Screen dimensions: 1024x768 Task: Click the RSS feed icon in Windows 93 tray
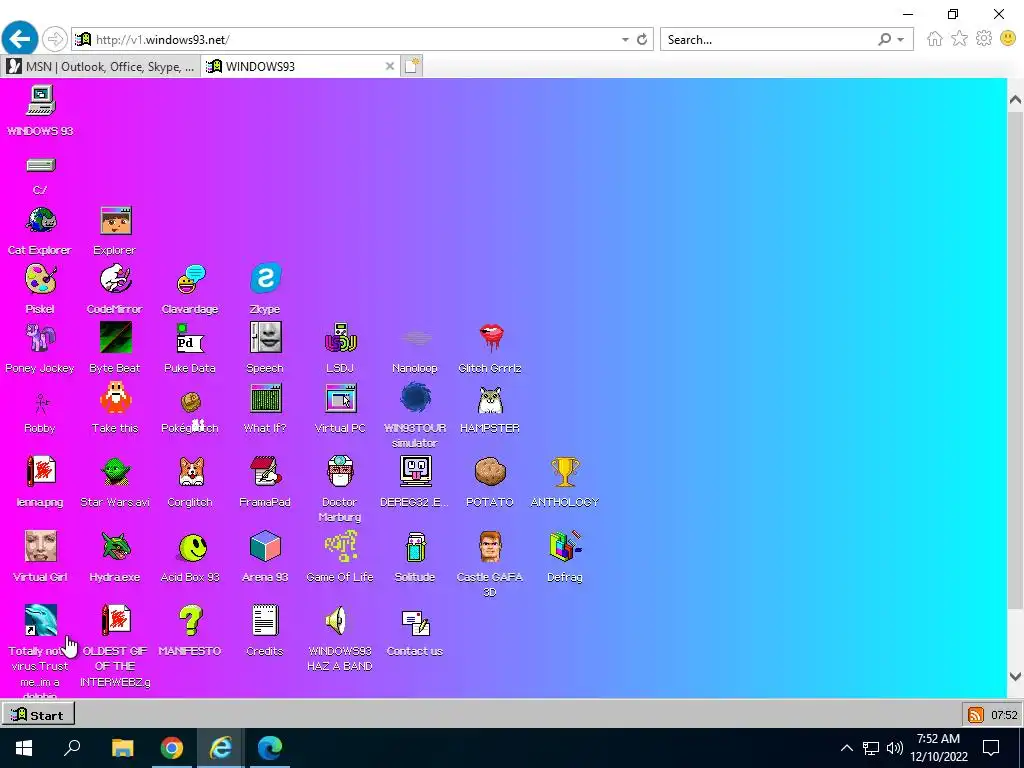tap(976, 715)
